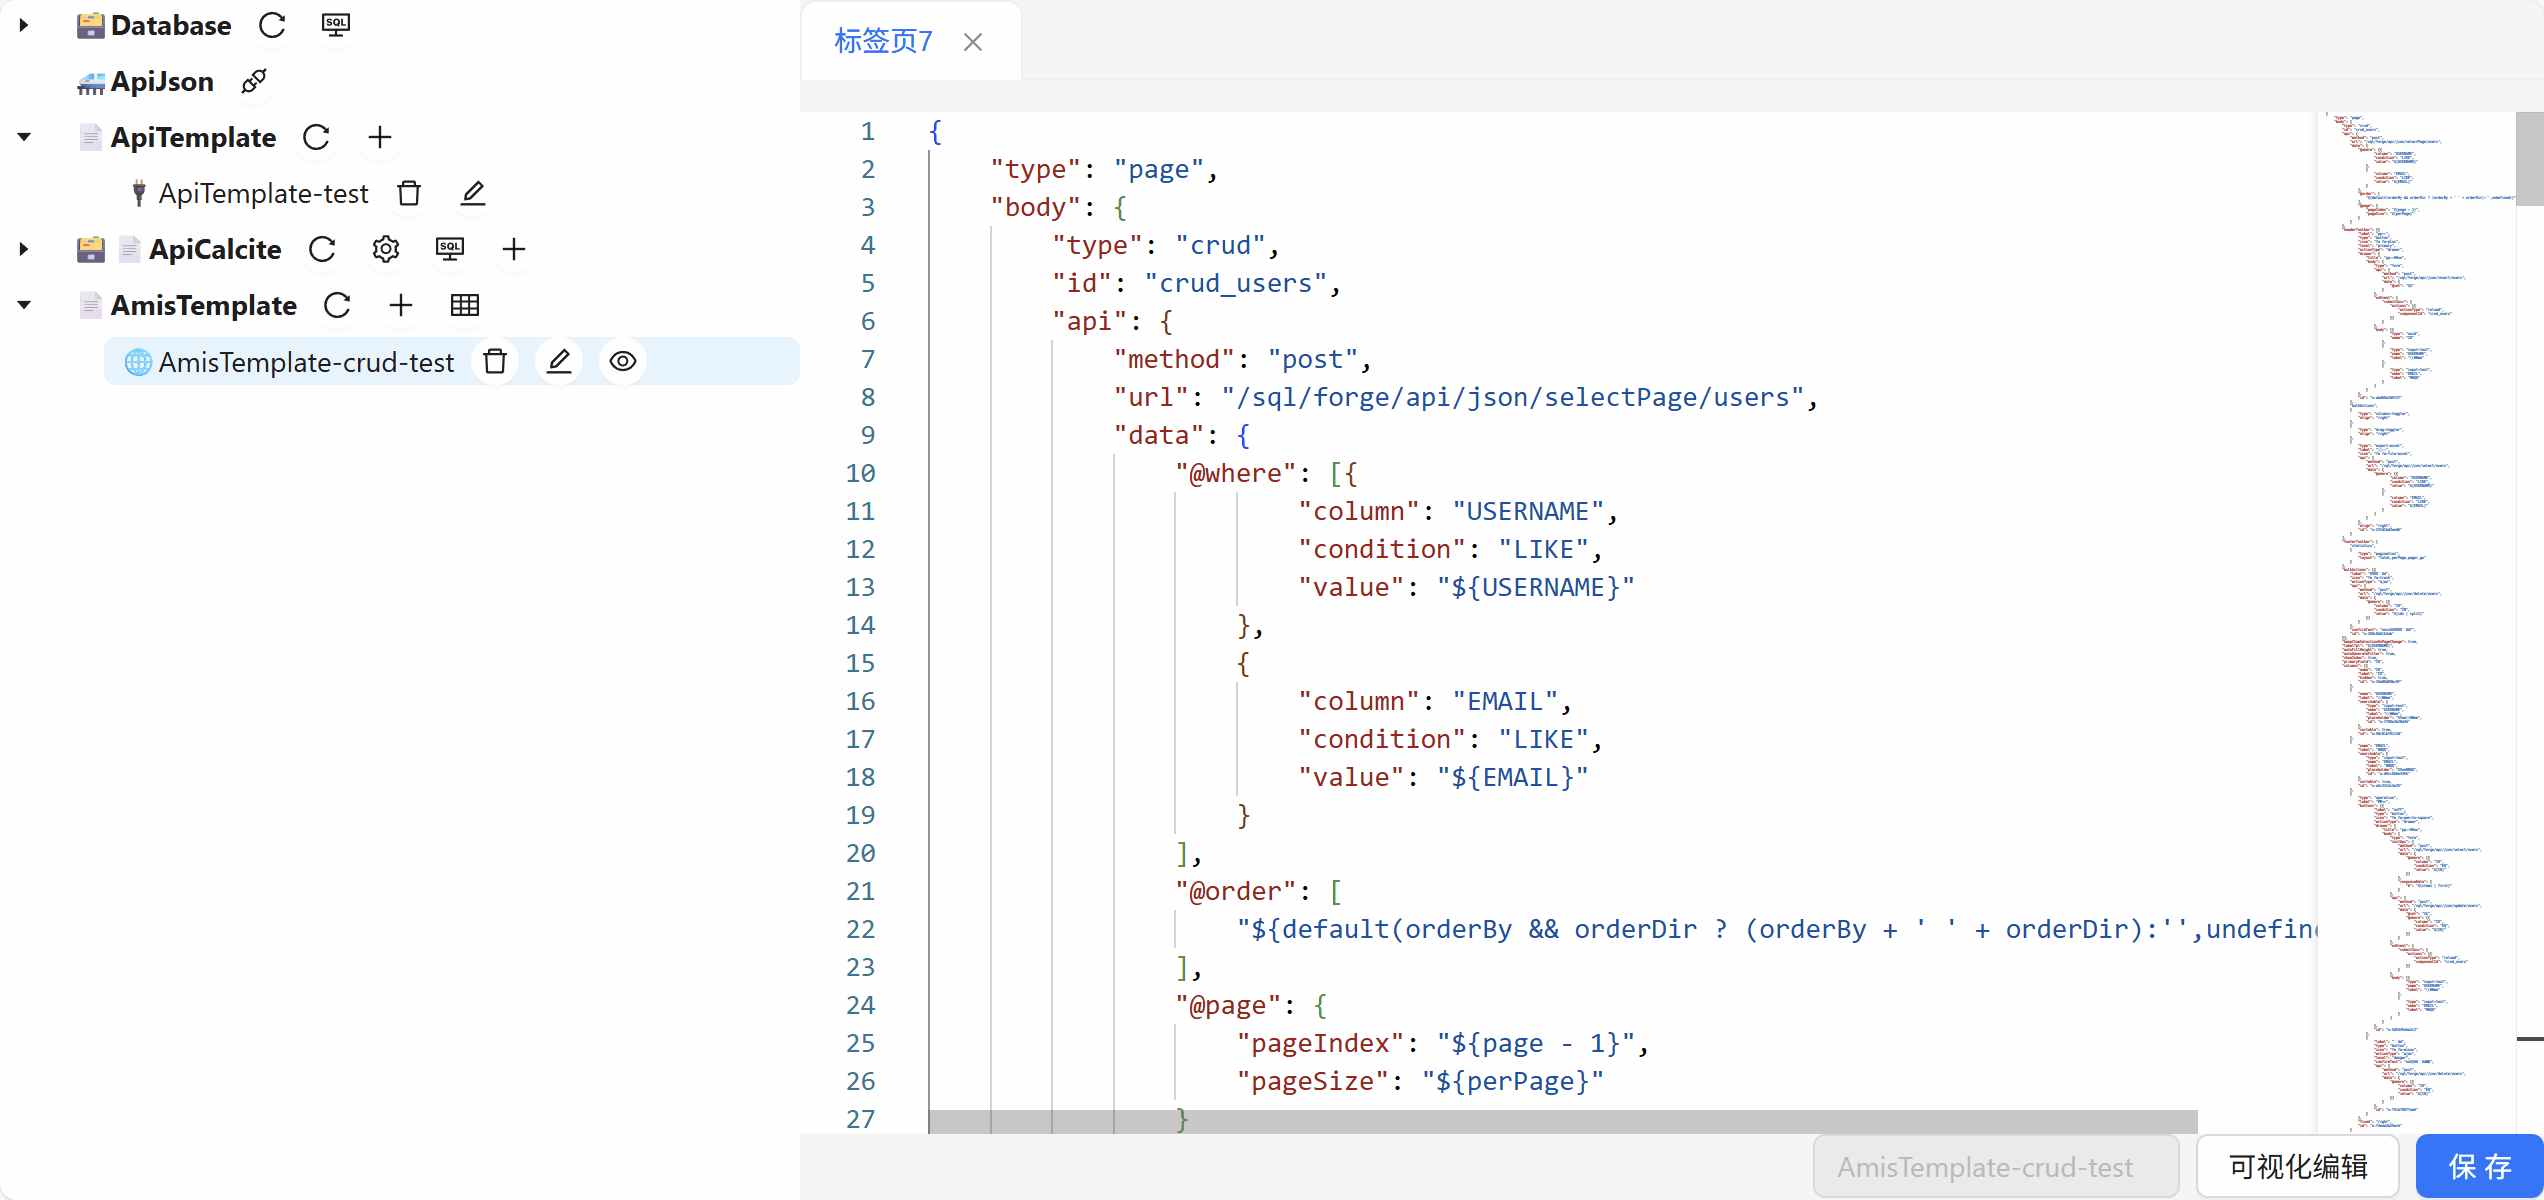Edit ApiTemplate-test entry
Screen dimensions: 2544x1200
473,193
